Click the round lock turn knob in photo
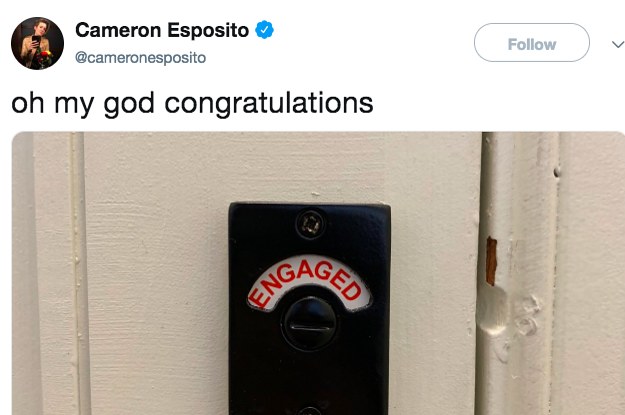 [309, 323]
